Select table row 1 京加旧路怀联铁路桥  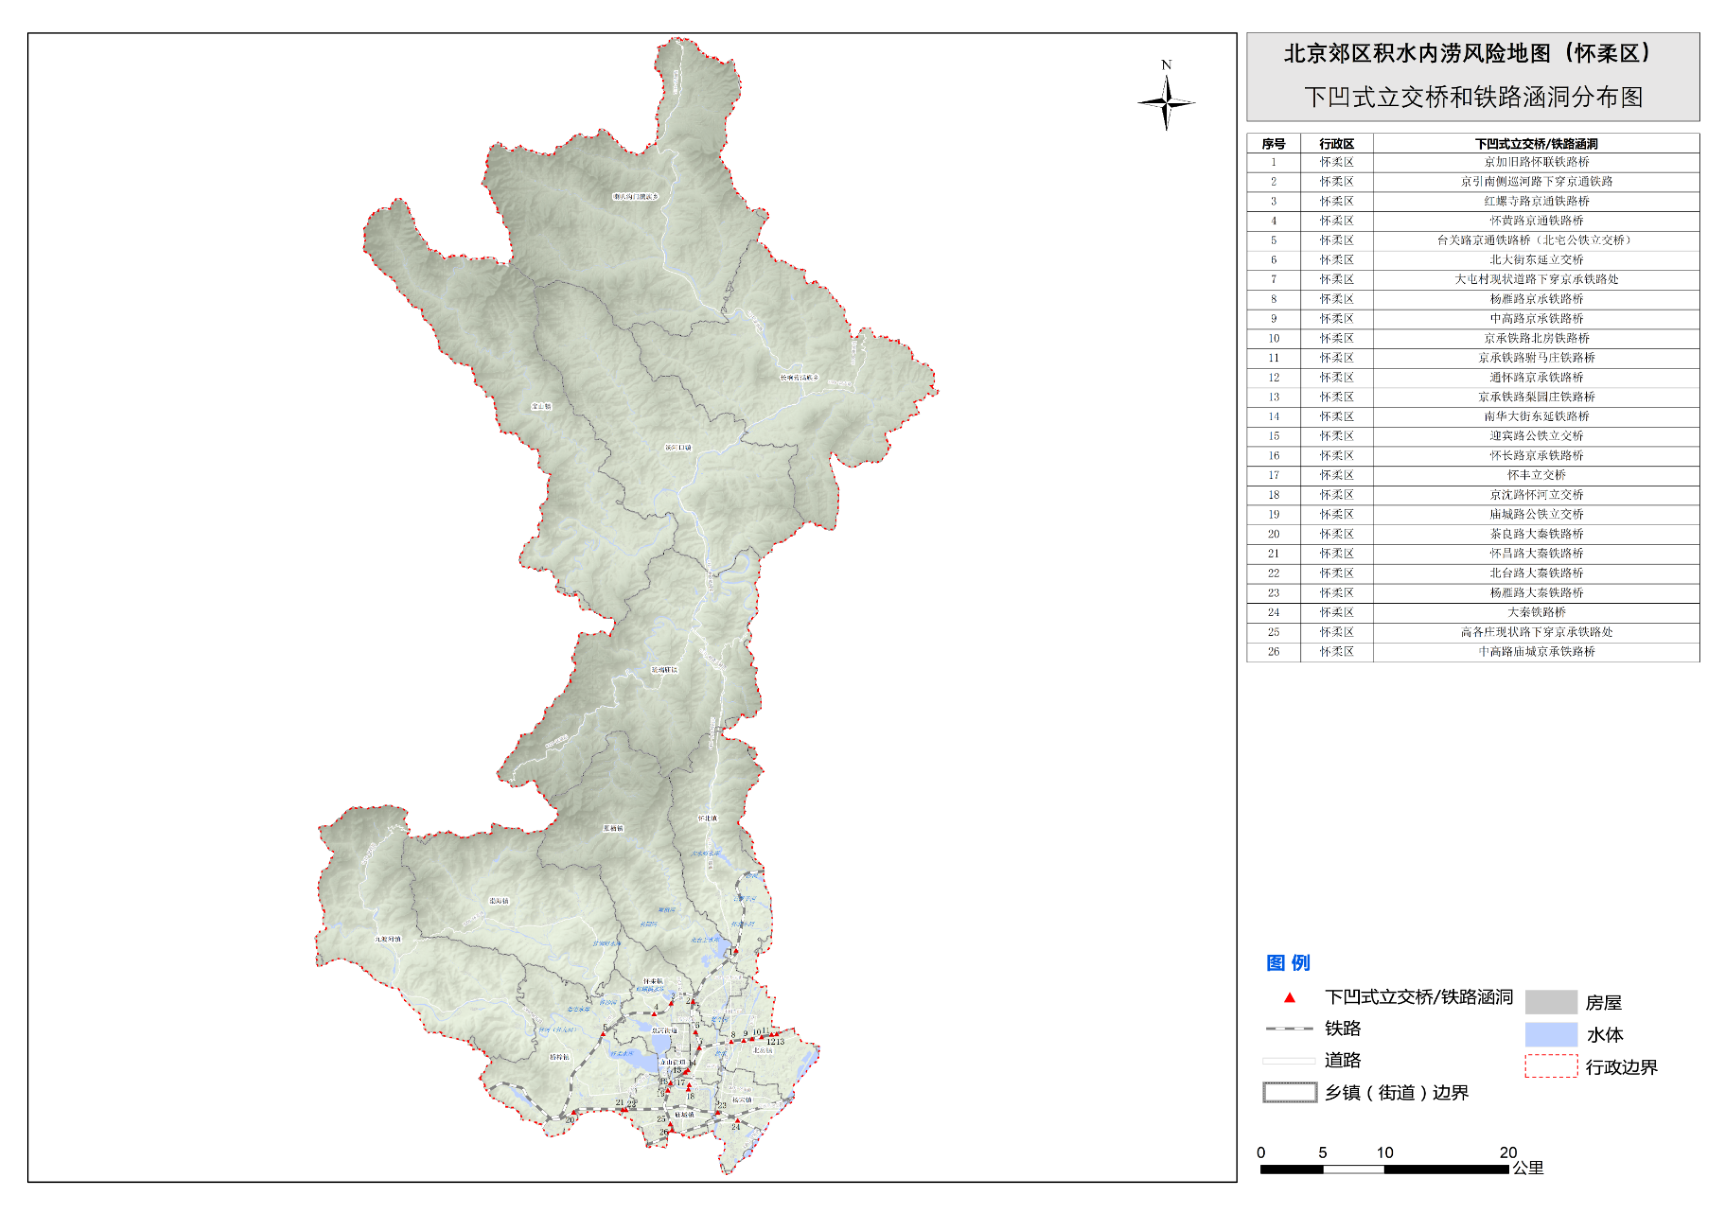coord(1536,162)
